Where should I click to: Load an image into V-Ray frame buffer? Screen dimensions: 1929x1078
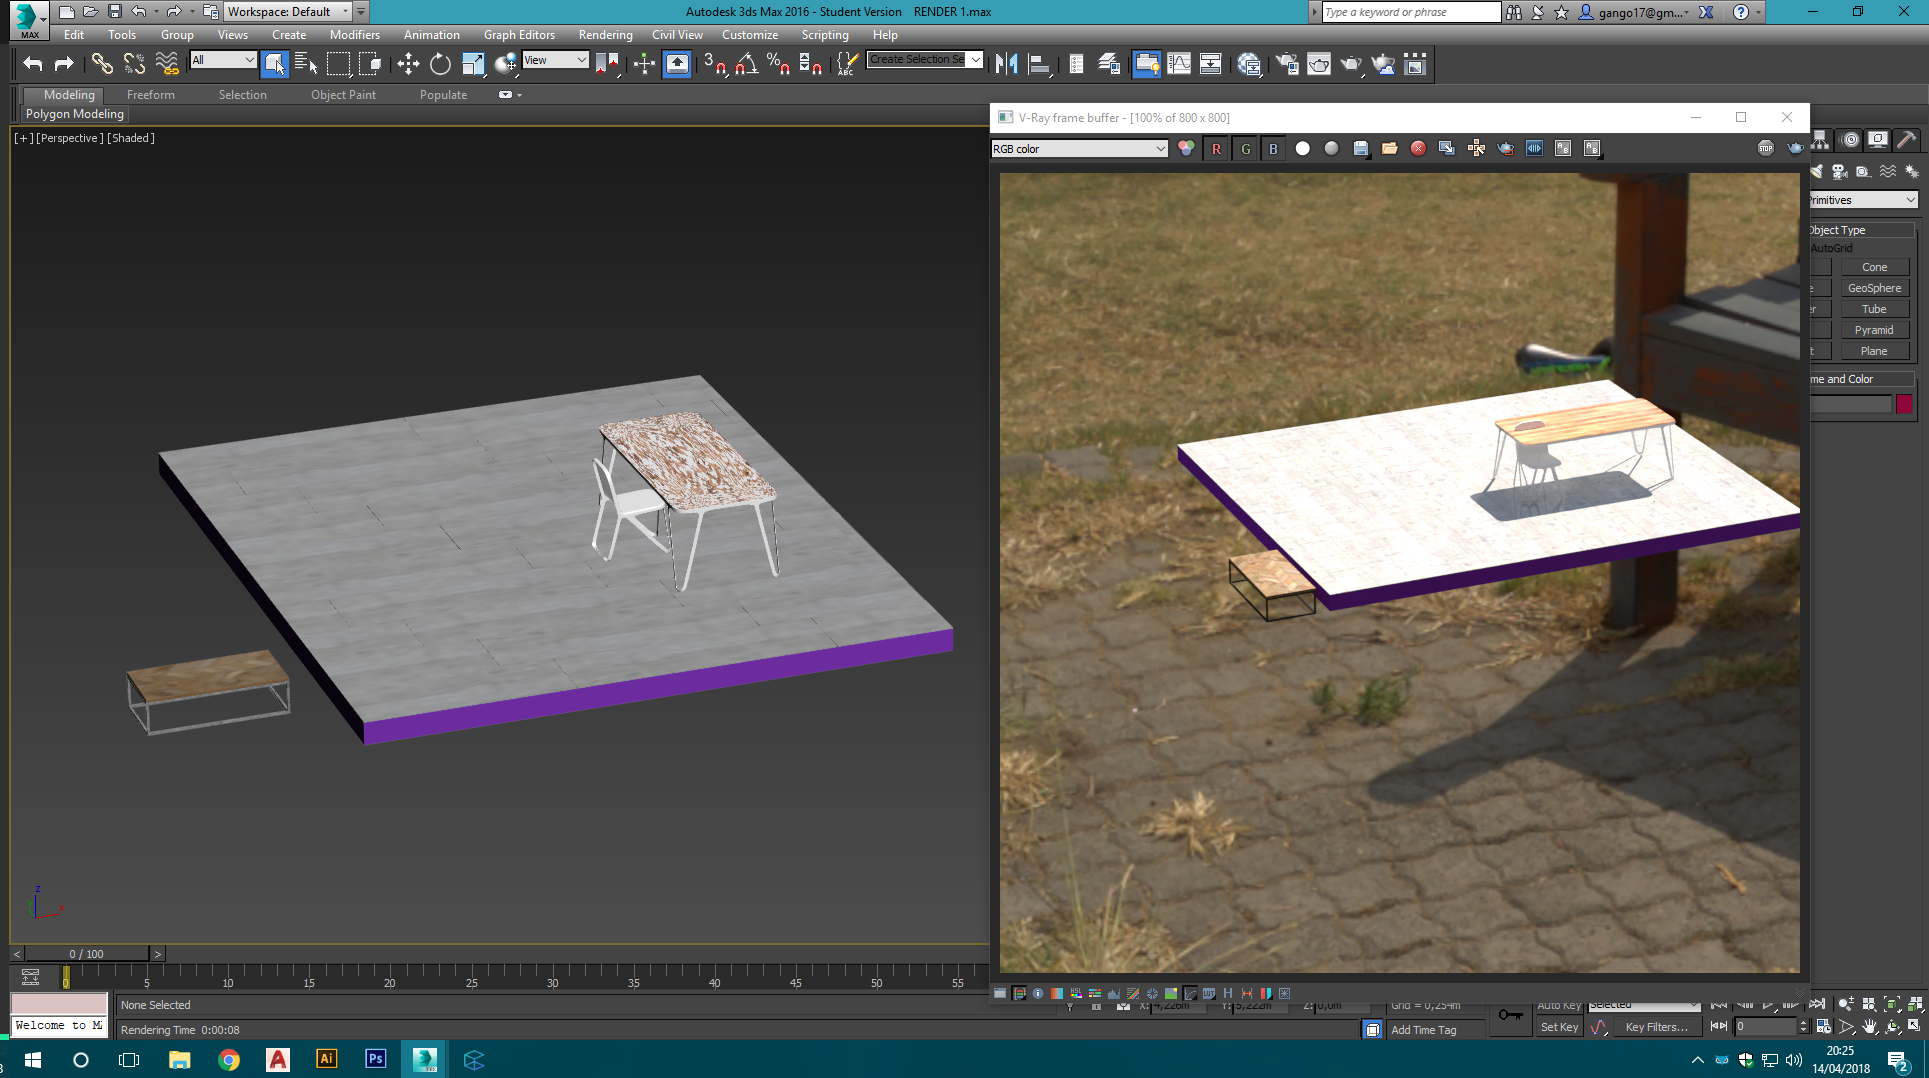click(1389, 148)
